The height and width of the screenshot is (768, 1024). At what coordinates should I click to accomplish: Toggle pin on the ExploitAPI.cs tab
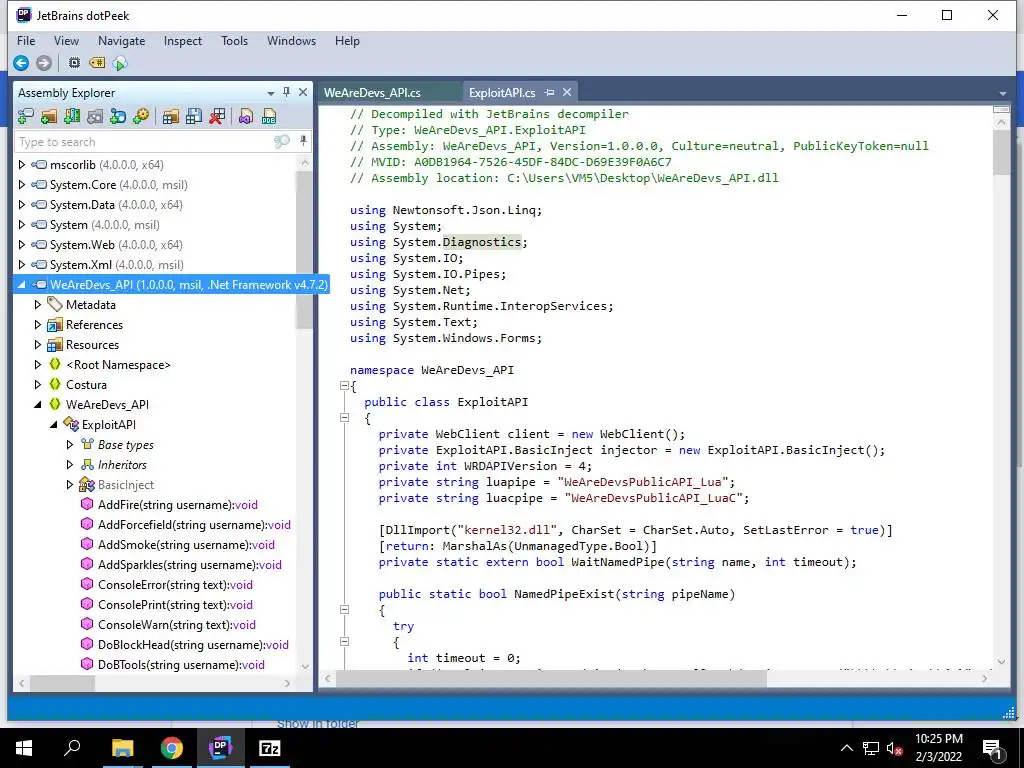549,93
